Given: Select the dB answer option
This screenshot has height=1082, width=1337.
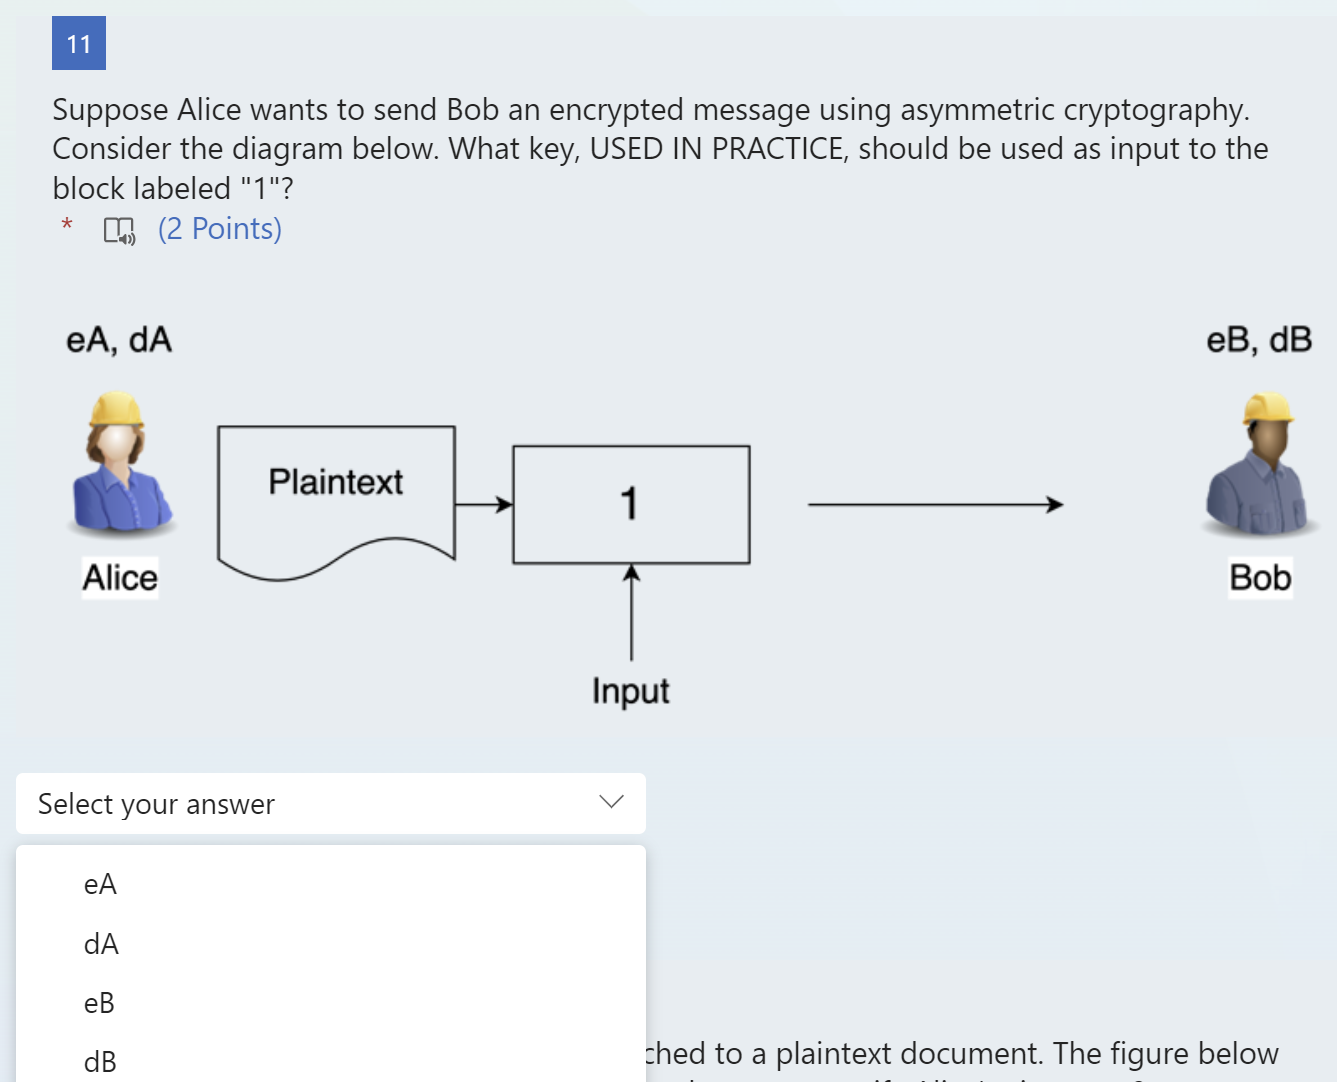Looking at the screenshot, I should click(100, 1061).
